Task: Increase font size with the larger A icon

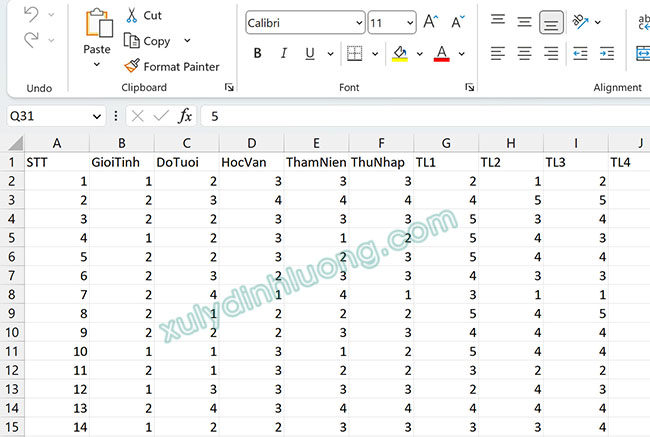Action: [431, 22]
